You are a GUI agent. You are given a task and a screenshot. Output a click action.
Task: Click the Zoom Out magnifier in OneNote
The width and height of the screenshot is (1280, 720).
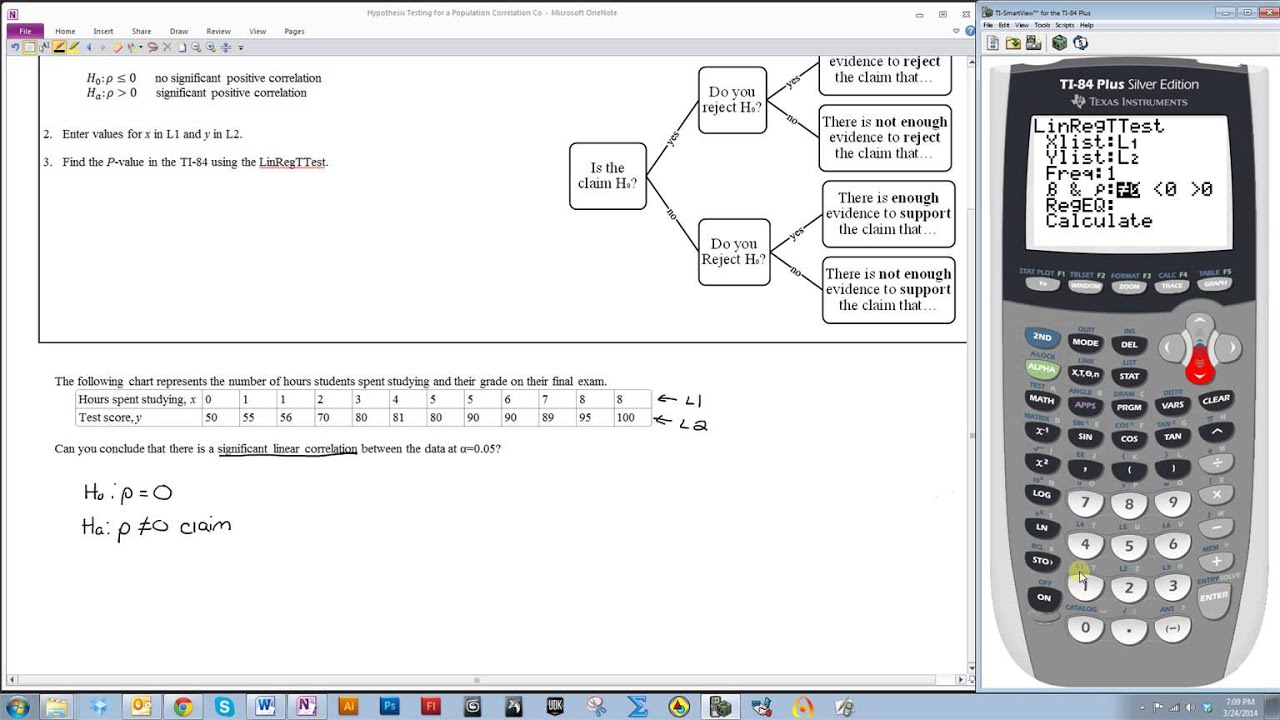(x=196, y=47)
